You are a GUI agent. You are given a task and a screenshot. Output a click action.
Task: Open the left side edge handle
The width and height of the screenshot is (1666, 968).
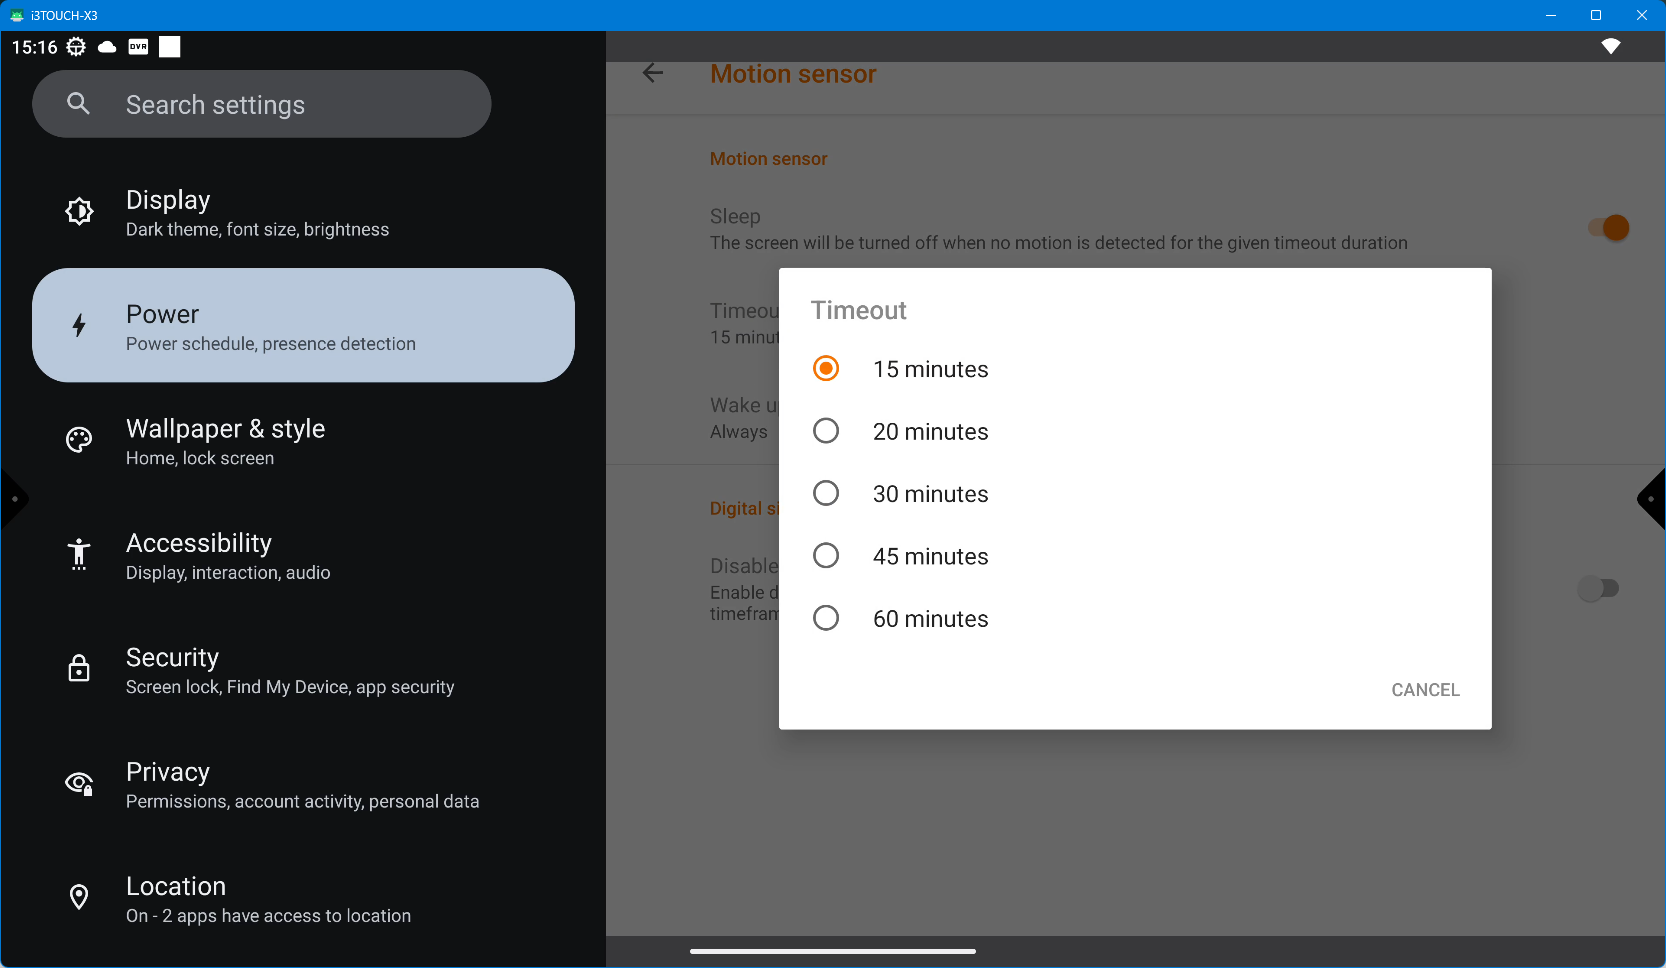point(13,499)
